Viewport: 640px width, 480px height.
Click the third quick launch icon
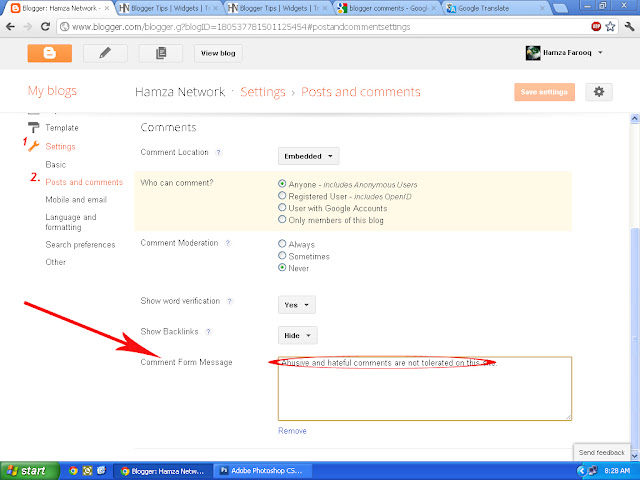(101, 471)
